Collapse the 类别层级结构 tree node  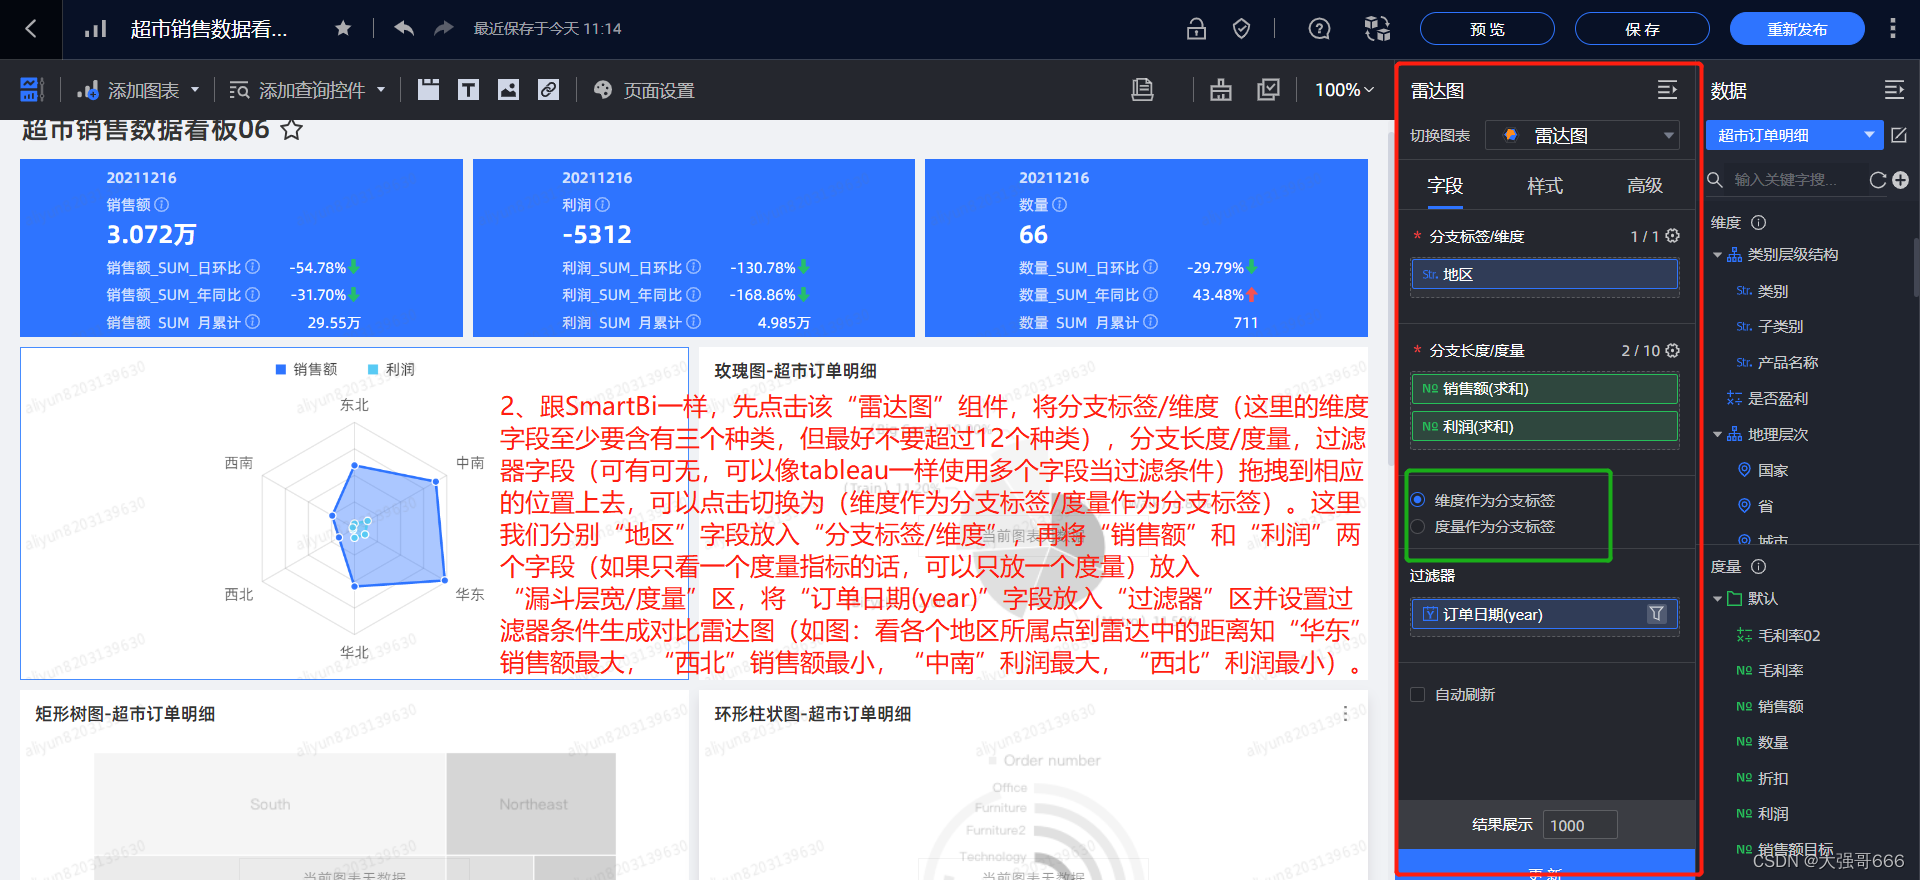coord(1717,255)
